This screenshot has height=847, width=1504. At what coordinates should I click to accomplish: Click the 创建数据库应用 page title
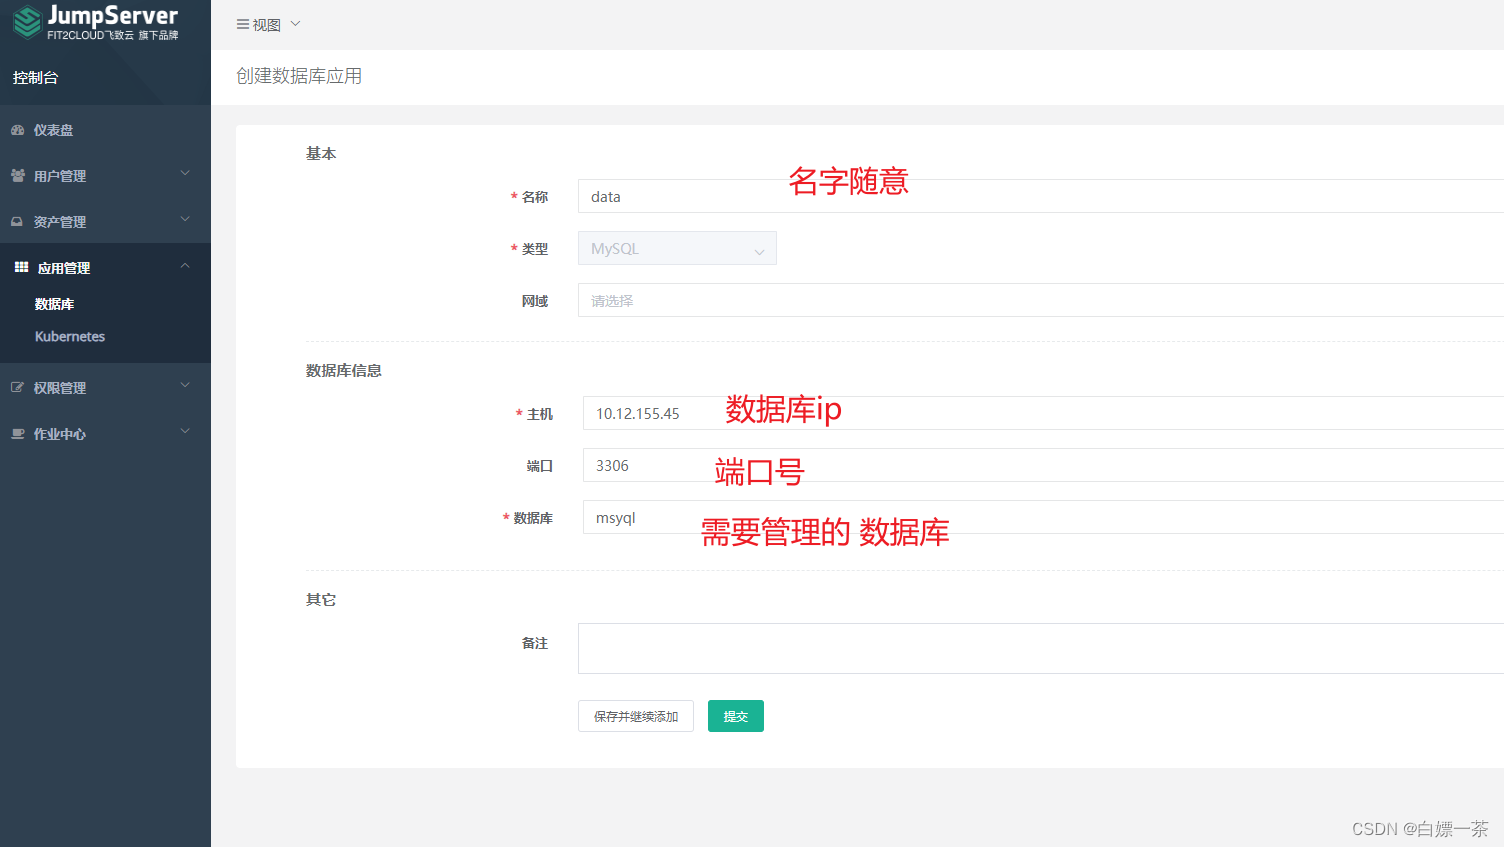click(x=299, y=76)
